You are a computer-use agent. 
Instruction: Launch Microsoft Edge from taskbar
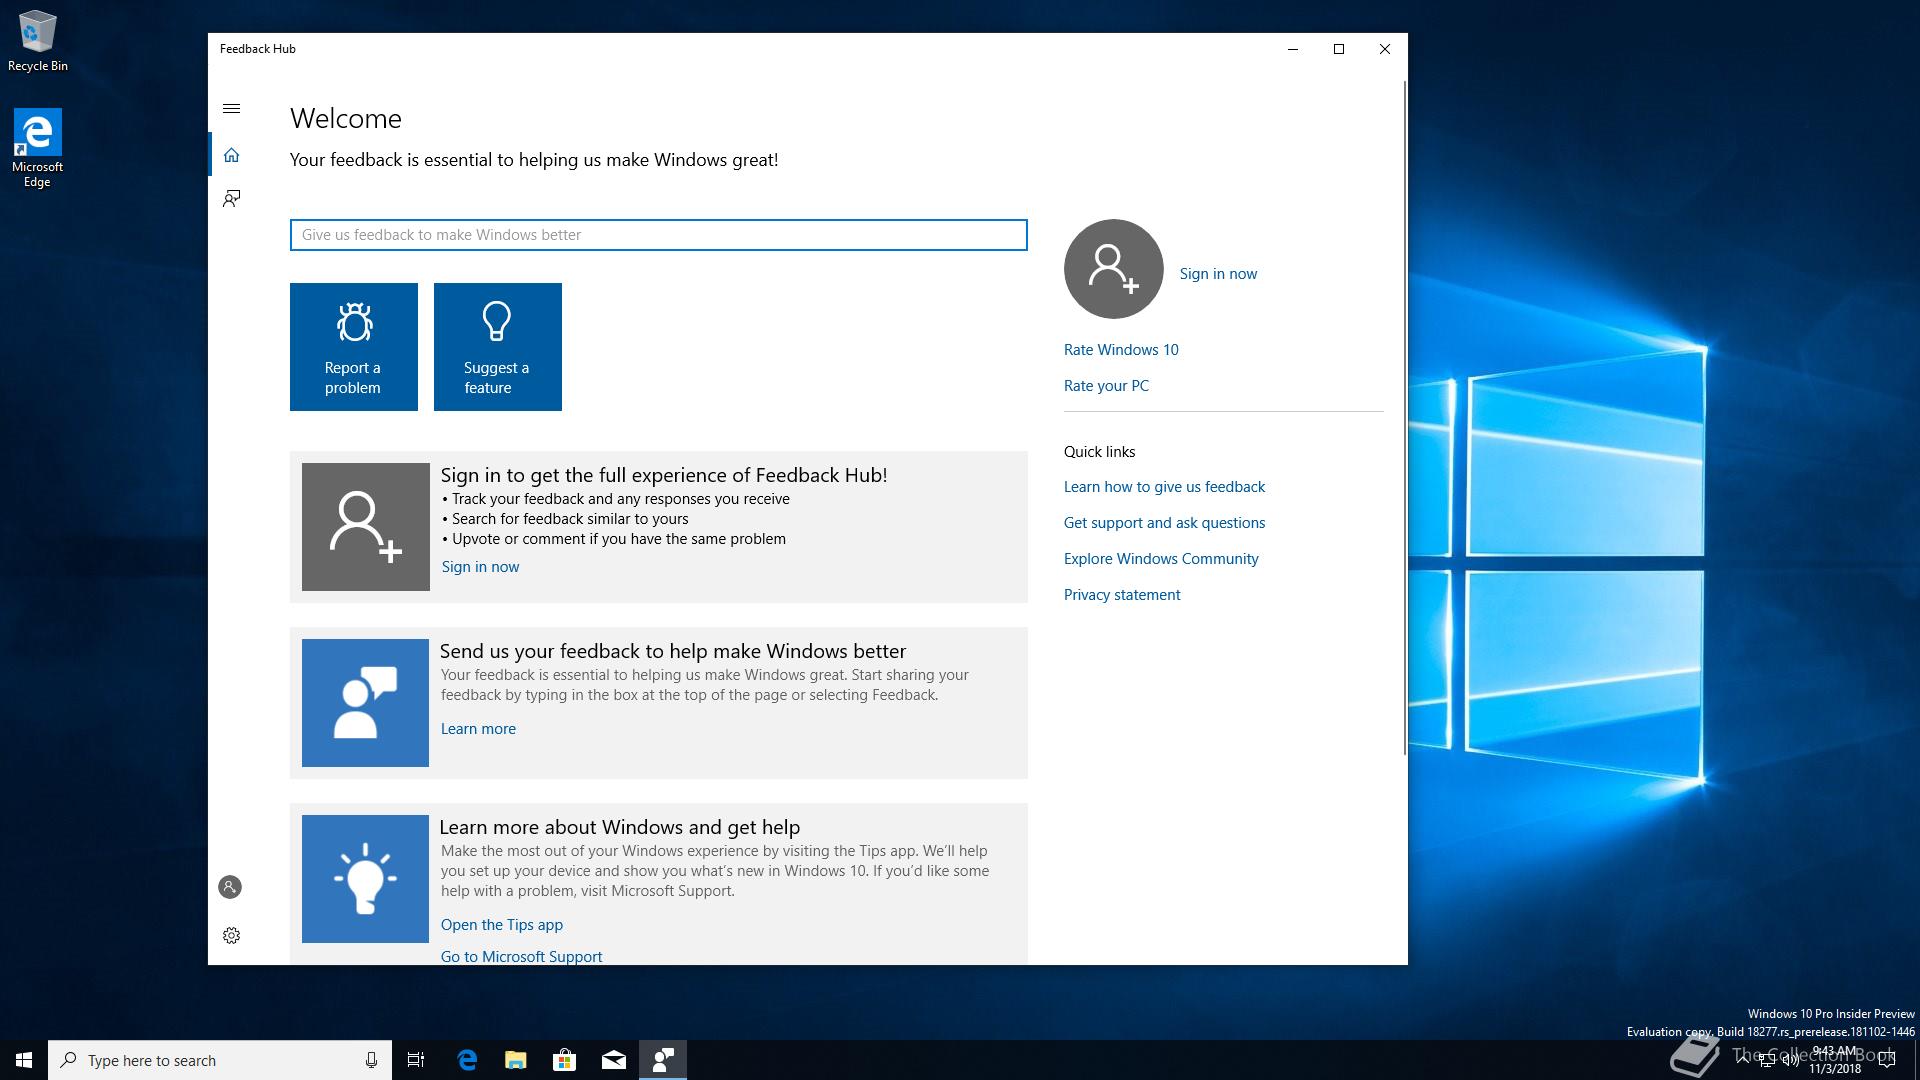pyautogui.click(x=467, y=1060)
